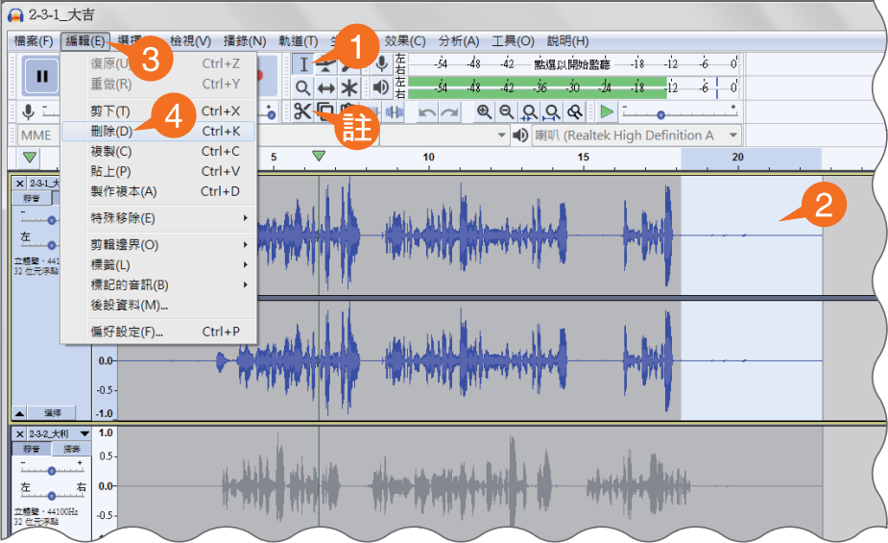Toggle Solo on the 2-3-2 track
This screenshot has height=543, width=888.
point(71,449)
